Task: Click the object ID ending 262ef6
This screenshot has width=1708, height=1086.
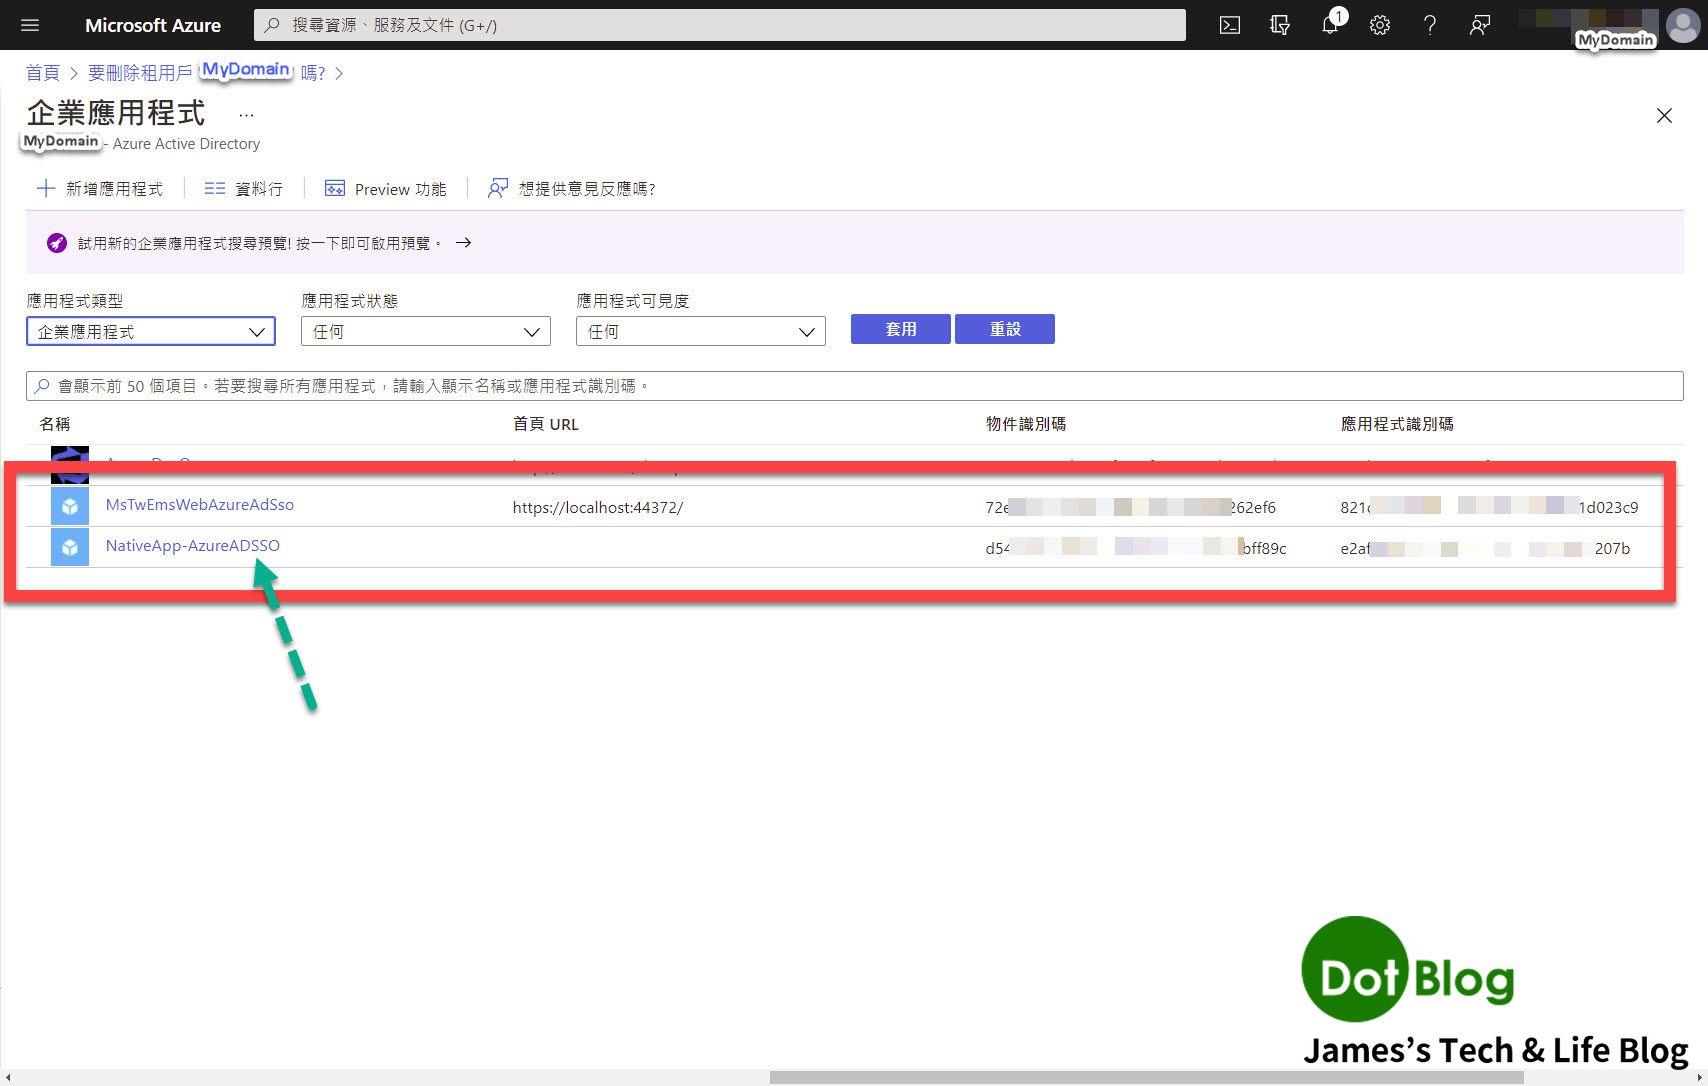Action: coord(1131,507)
